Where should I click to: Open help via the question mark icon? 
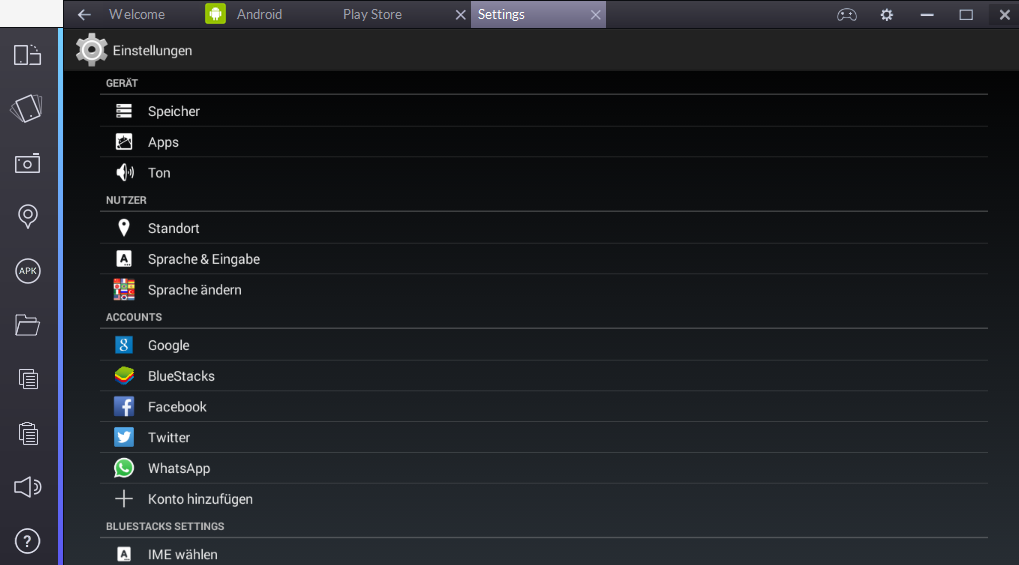pyautogui.click(x=27, y=541)
